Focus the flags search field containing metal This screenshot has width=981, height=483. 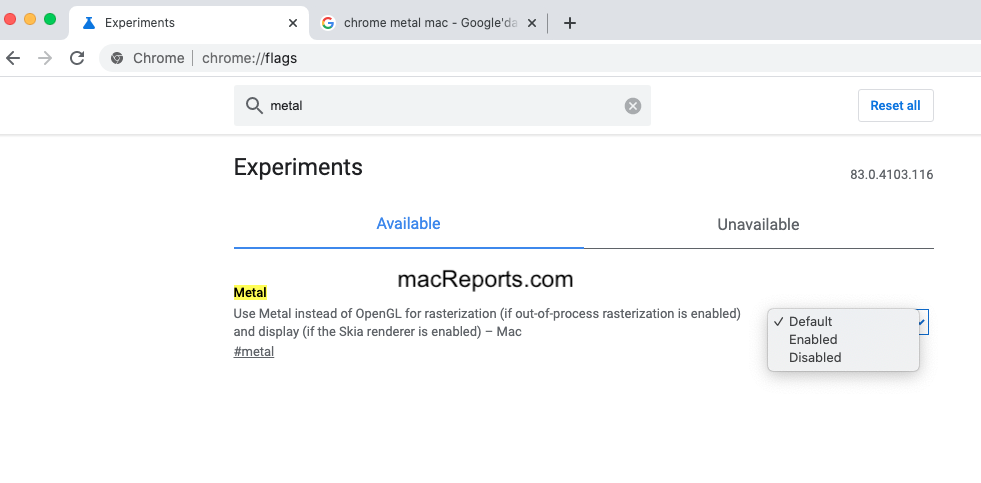pyautogui.click(x=442, y=106)
